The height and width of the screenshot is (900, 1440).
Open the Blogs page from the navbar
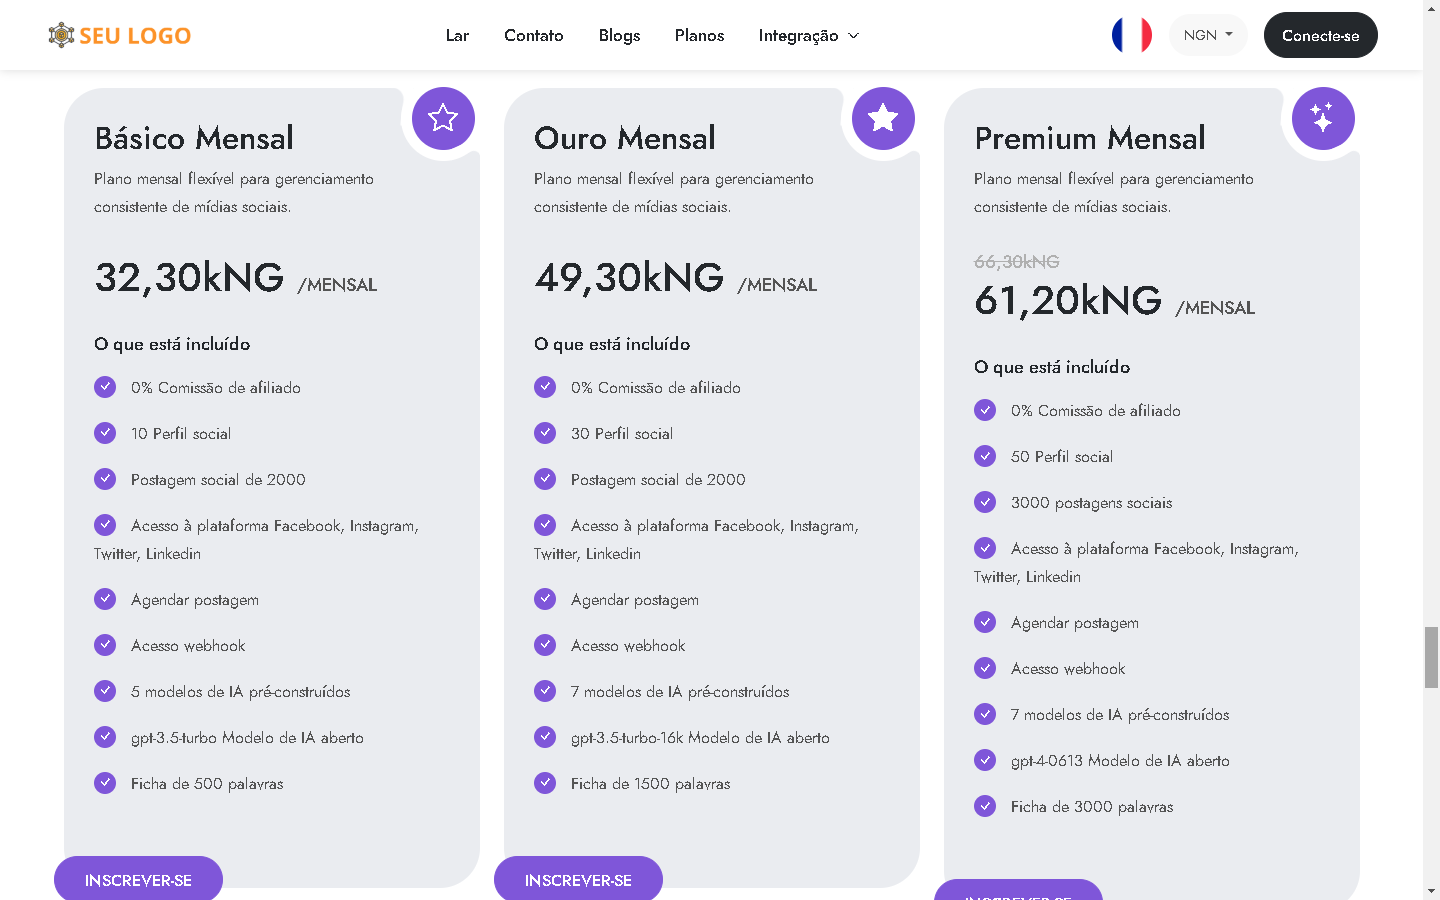619,36
